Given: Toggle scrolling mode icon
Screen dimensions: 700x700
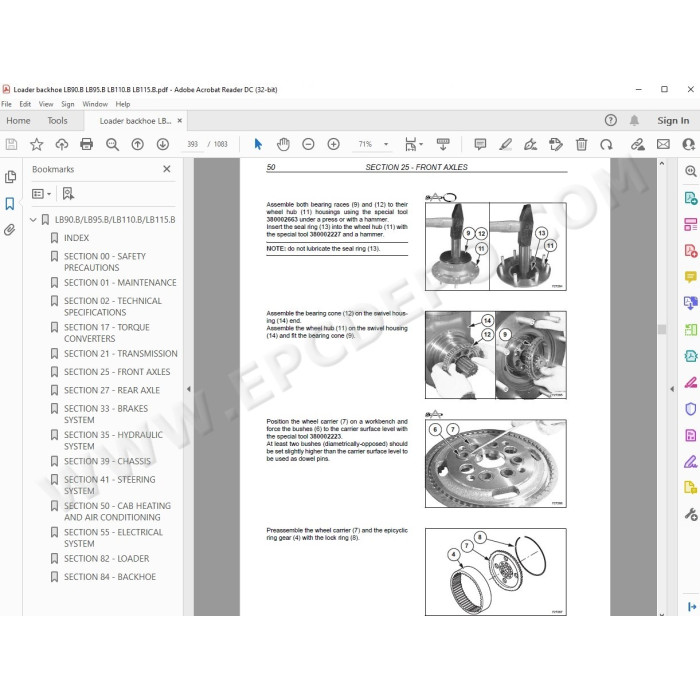Looking at the screenshot, I should (x=443, y=144).
